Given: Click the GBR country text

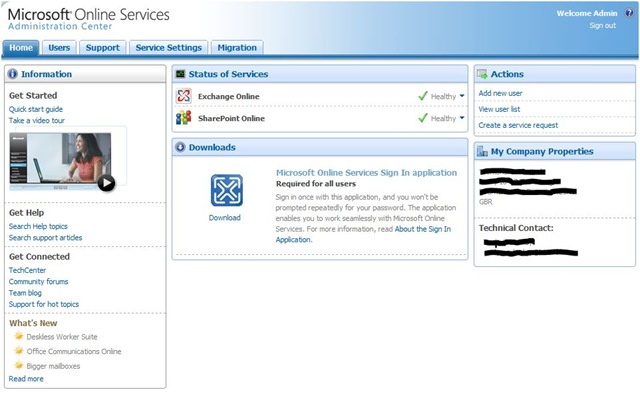Looking at the screenshot, I should pyautogui.click(x=486, y=202).
